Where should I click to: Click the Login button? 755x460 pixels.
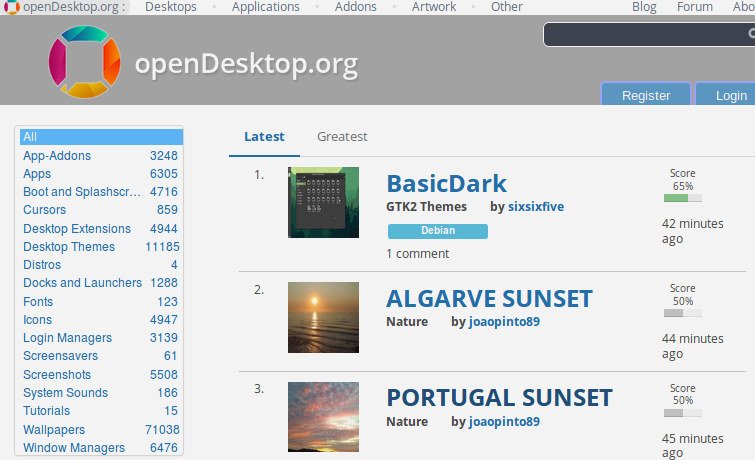727,95
